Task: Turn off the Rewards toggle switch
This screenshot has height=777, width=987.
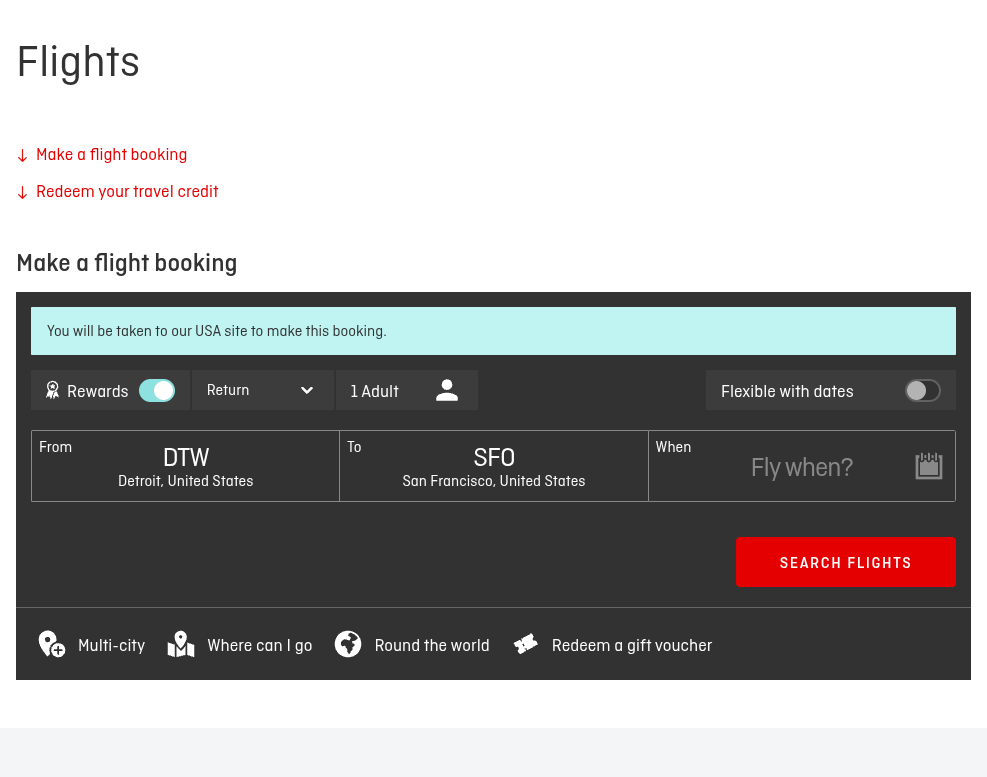Action: click(x=157, y=390)
